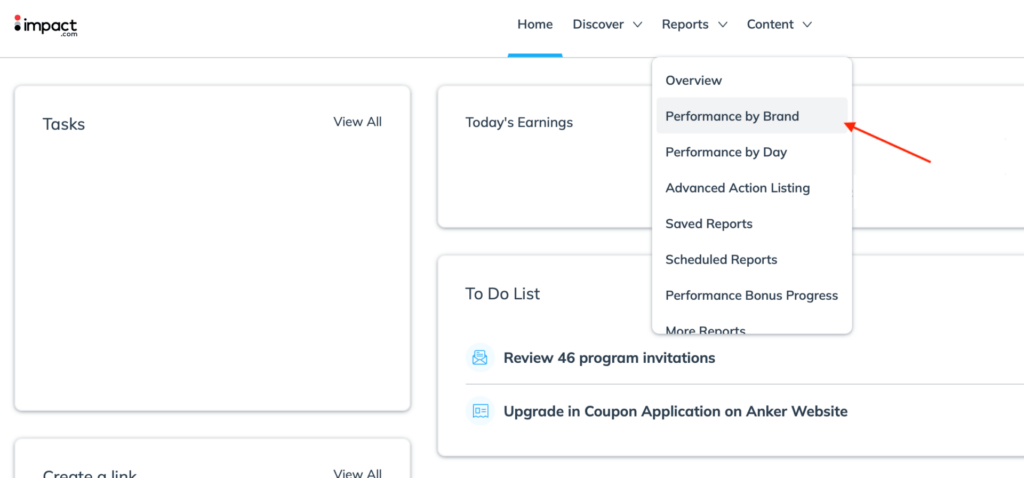Click View All in the Tasks card
Viewport: 1024px width, 478px height.
(x=357, y=122)
